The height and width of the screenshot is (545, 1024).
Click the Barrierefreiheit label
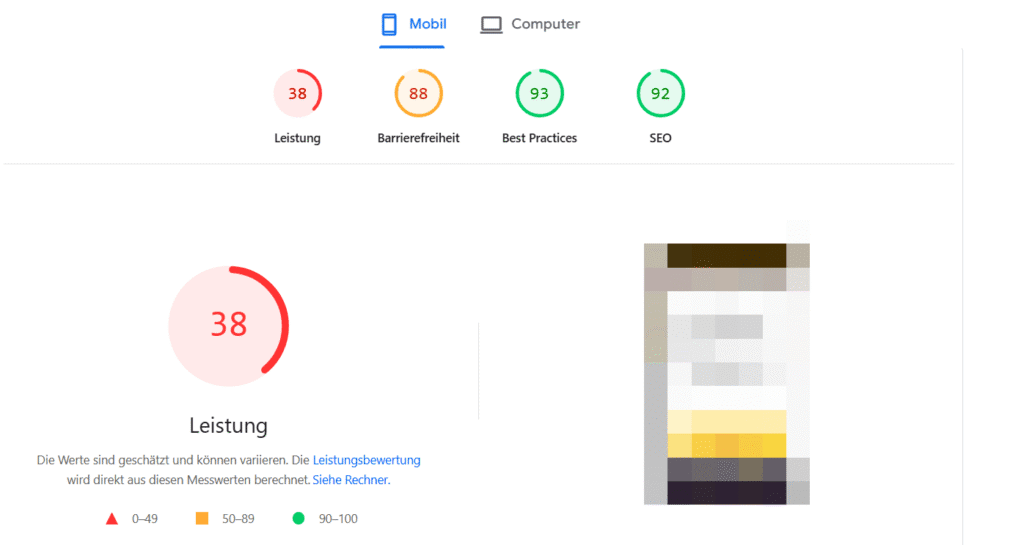419,138
